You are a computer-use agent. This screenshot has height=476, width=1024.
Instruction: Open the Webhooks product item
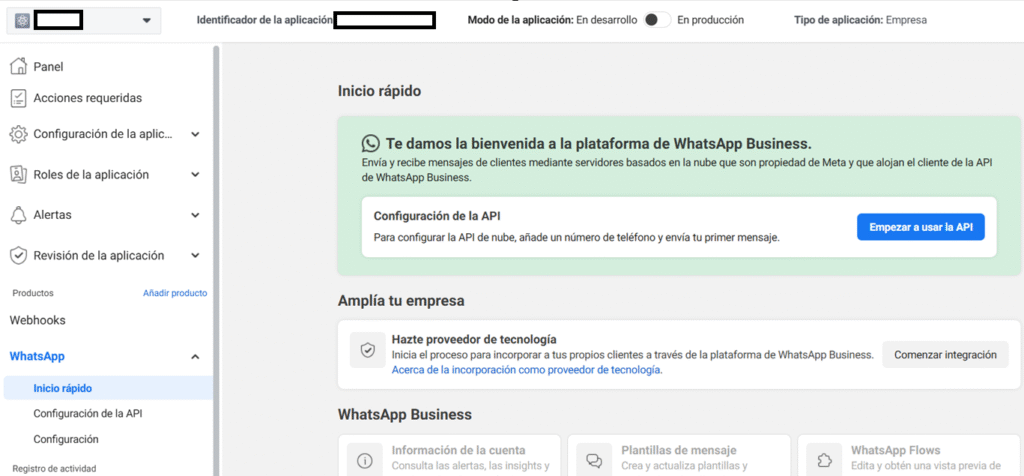[37, 320]
